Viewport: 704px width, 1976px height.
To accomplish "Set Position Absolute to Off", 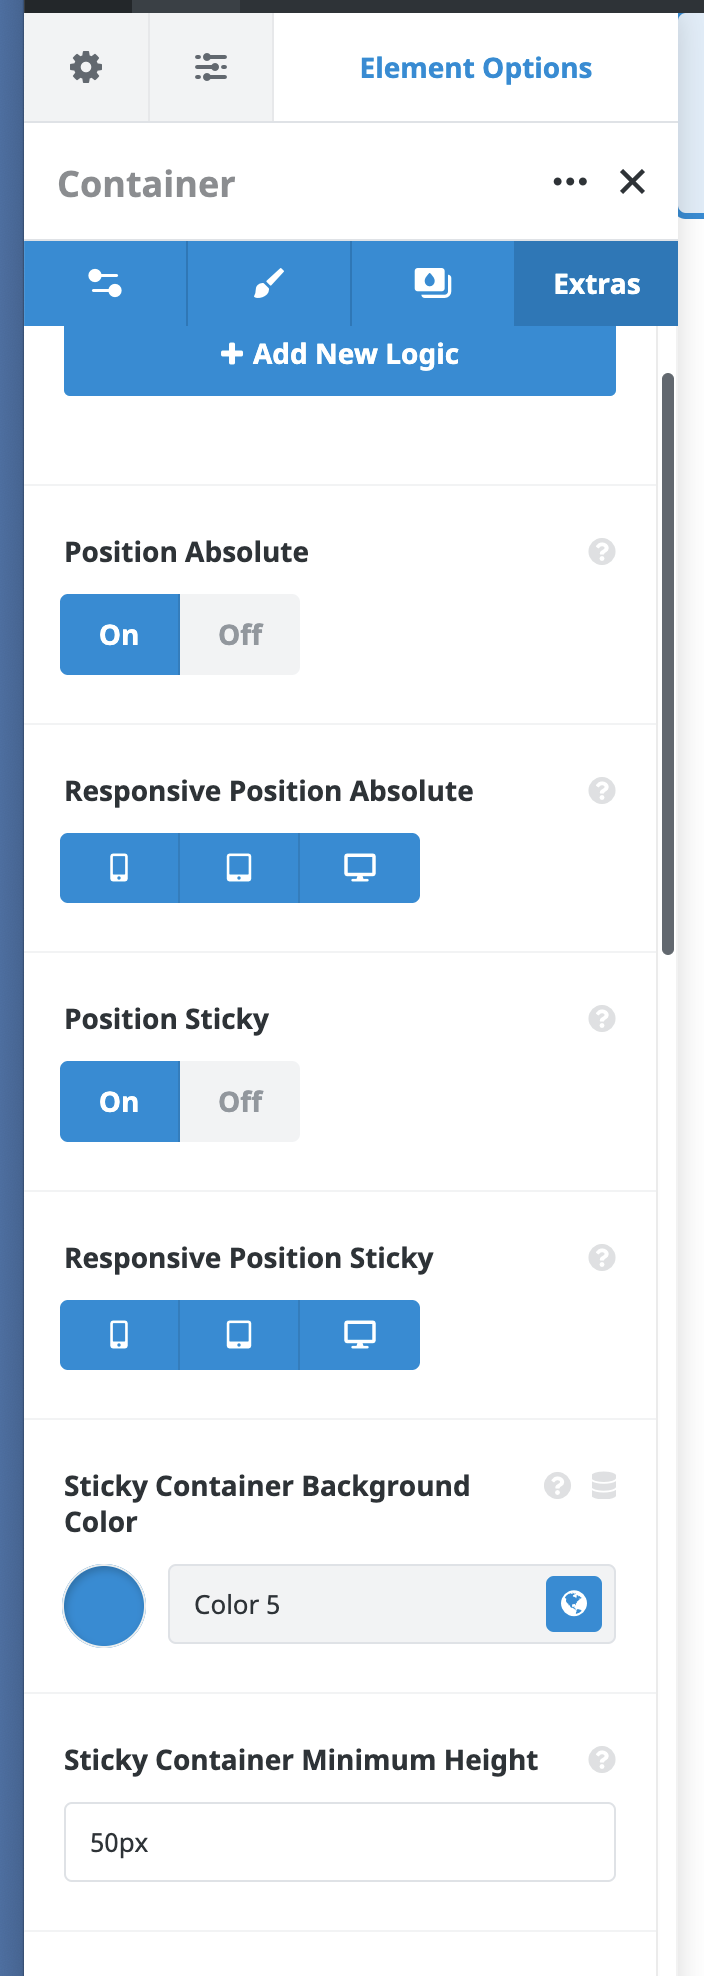I will [x=240, y=635].
